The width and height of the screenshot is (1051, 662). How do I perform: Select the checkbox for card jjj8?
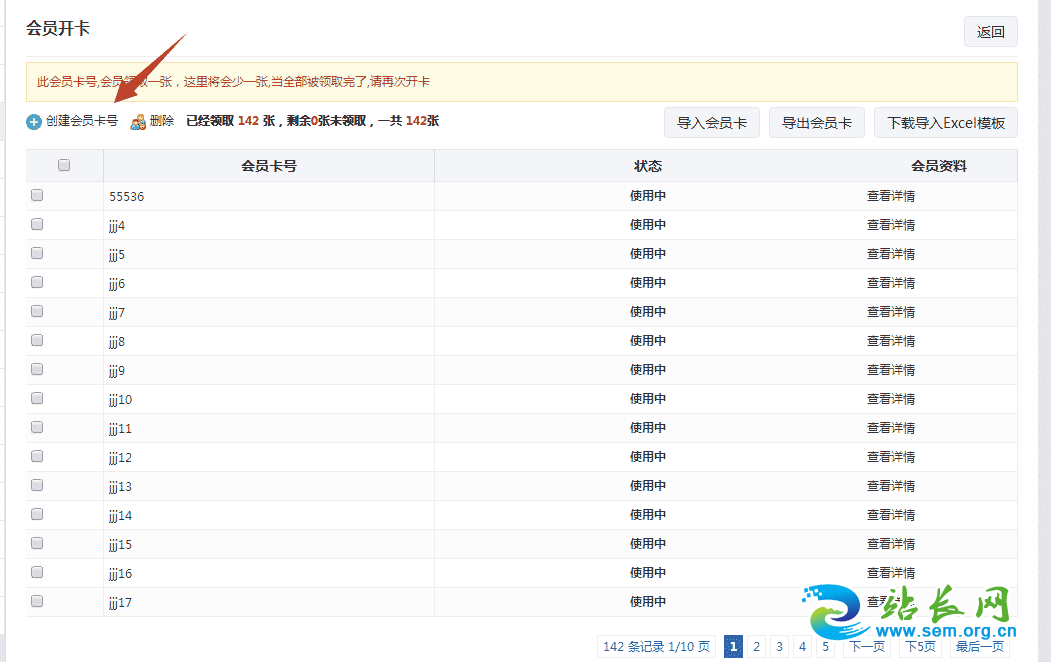pyautogui.click(x=37, y=340)
